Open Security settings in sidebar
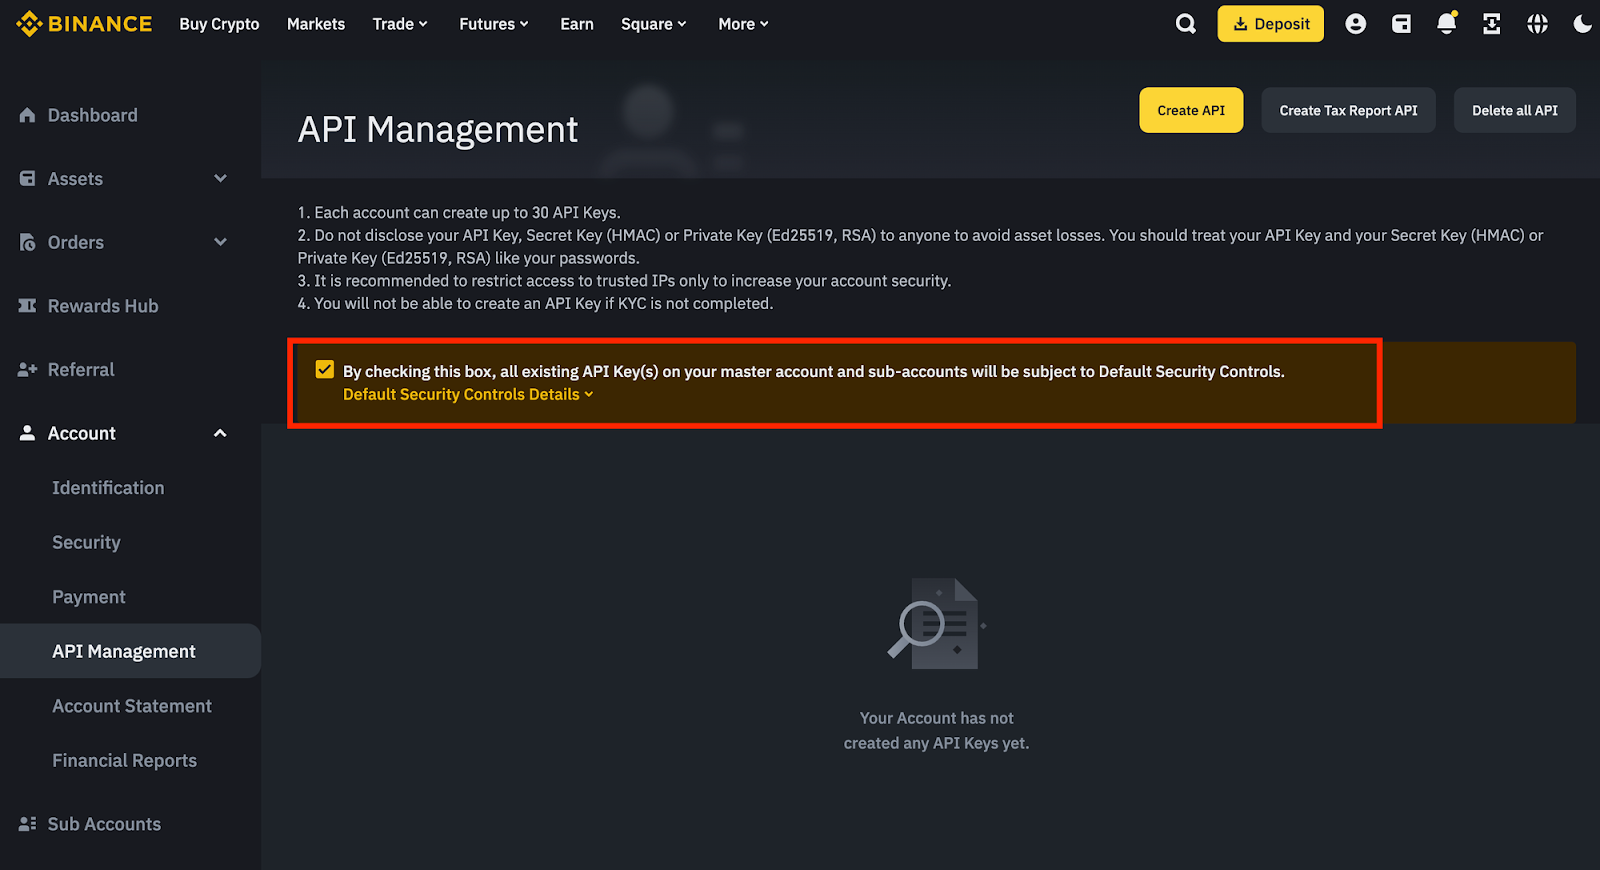The width and height of the screenshot is (1600, 870). tap(86, 542)
